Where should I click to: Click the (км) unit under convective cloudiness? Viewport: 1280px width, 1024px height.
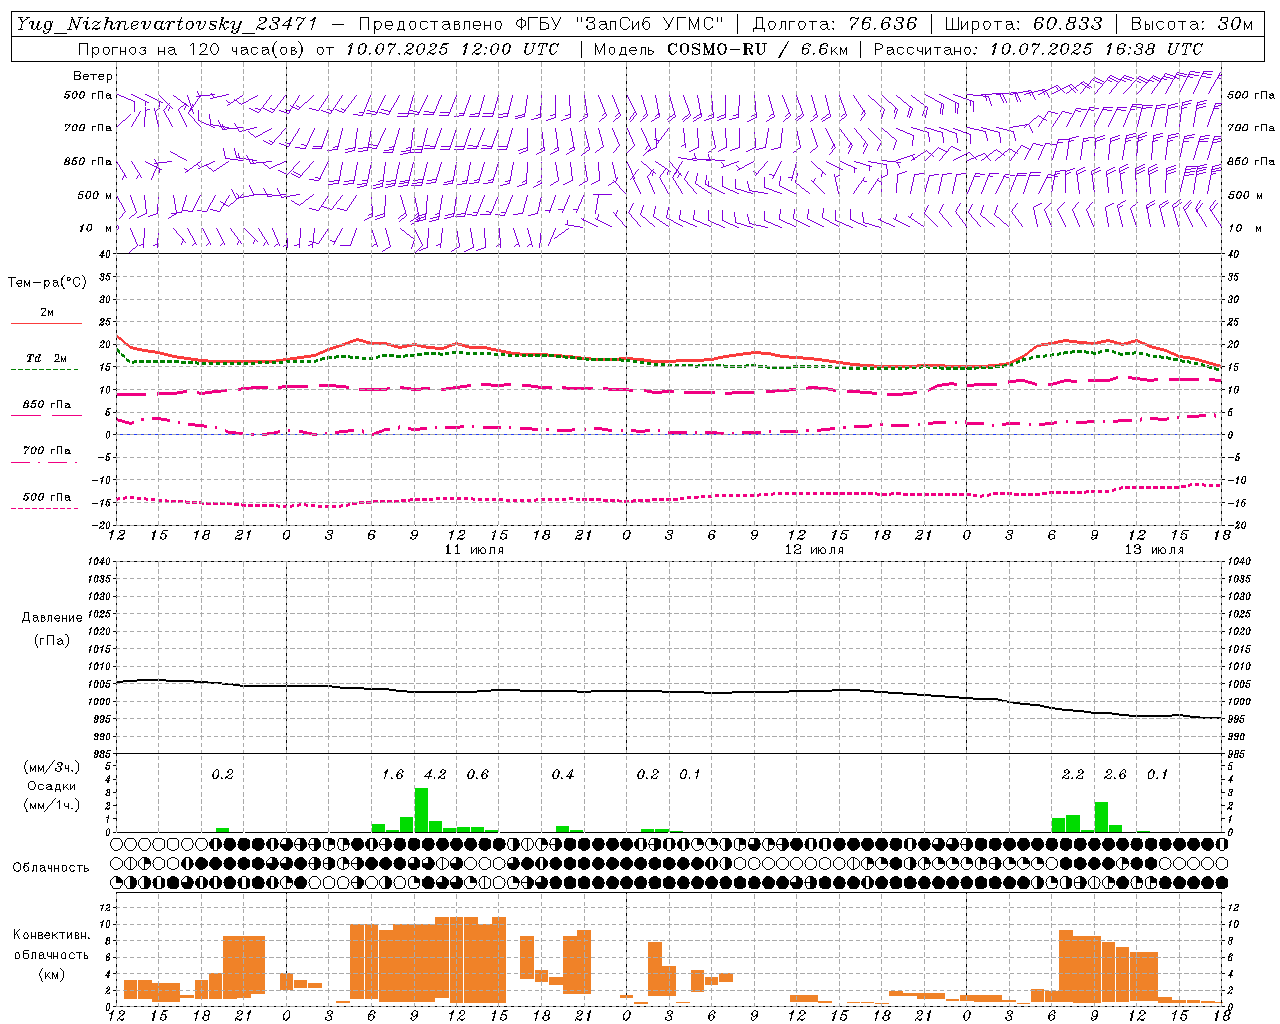tap(51, 973)
